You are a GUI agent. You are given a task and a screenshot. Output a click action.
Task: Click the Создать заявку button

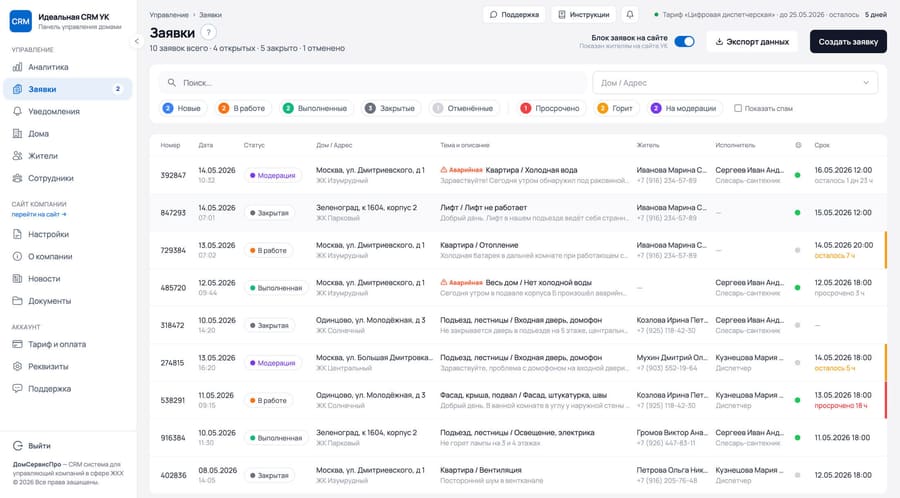click(x=848, y=42)
